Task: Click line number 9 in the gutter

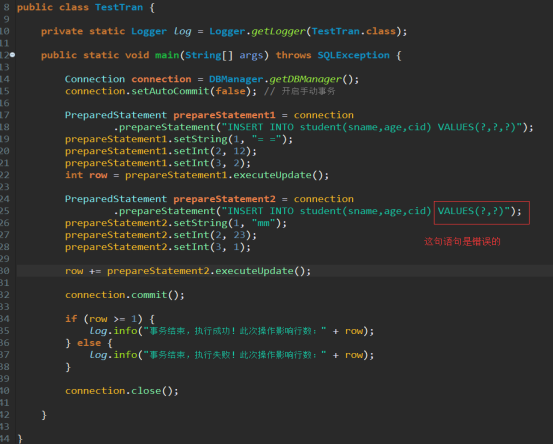Action: (x=6, y=19)
